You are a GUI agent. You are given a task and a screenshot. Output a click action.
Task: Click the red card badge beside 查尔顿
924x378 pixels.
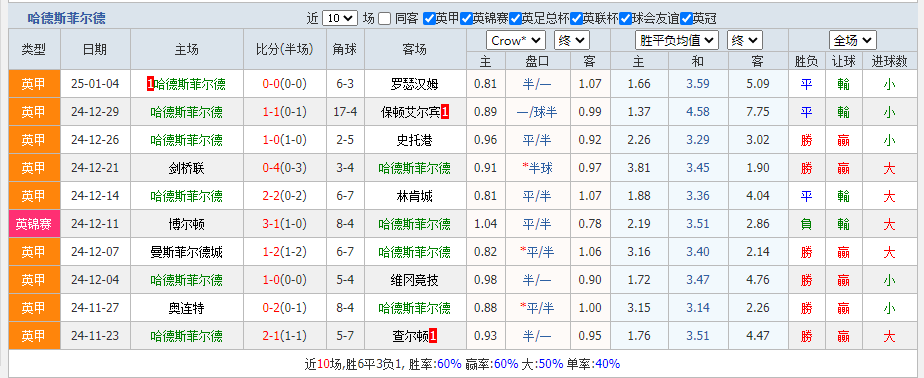[x=433, y=336]
